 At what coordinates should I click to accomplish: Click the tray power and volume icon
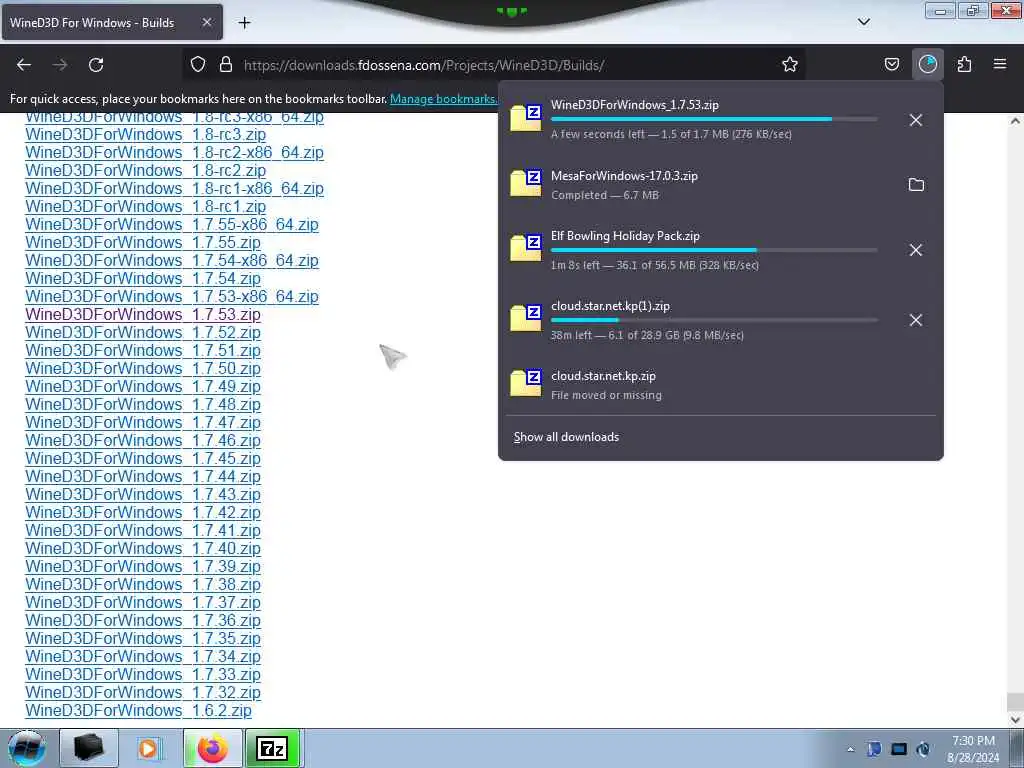point(923,749)
